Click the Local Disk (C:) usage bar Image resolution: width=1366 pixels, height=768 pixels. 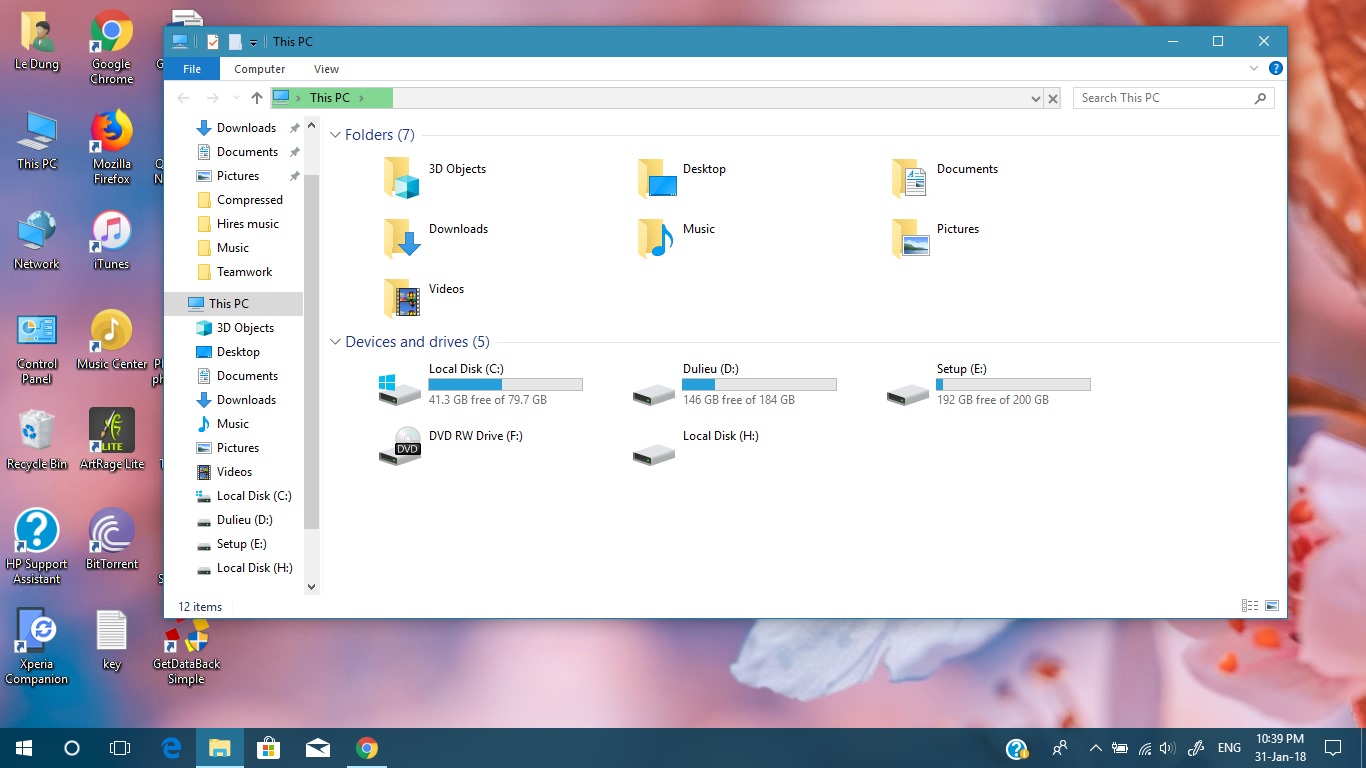pyautogui.click(x=505, y=385)
